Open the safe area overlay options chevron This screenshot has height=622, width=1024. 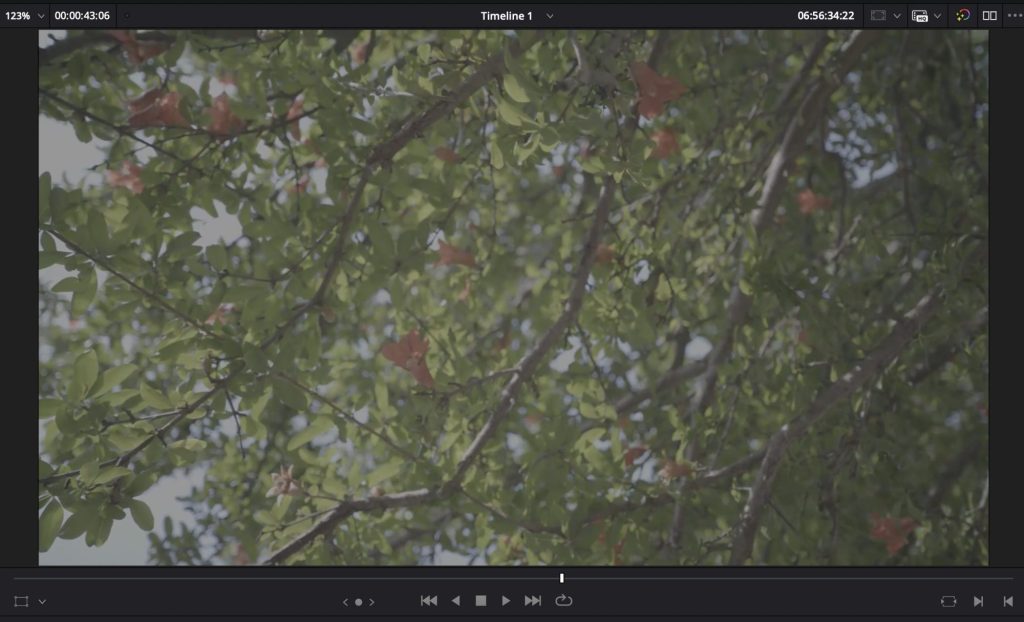[x=897, y=16]
